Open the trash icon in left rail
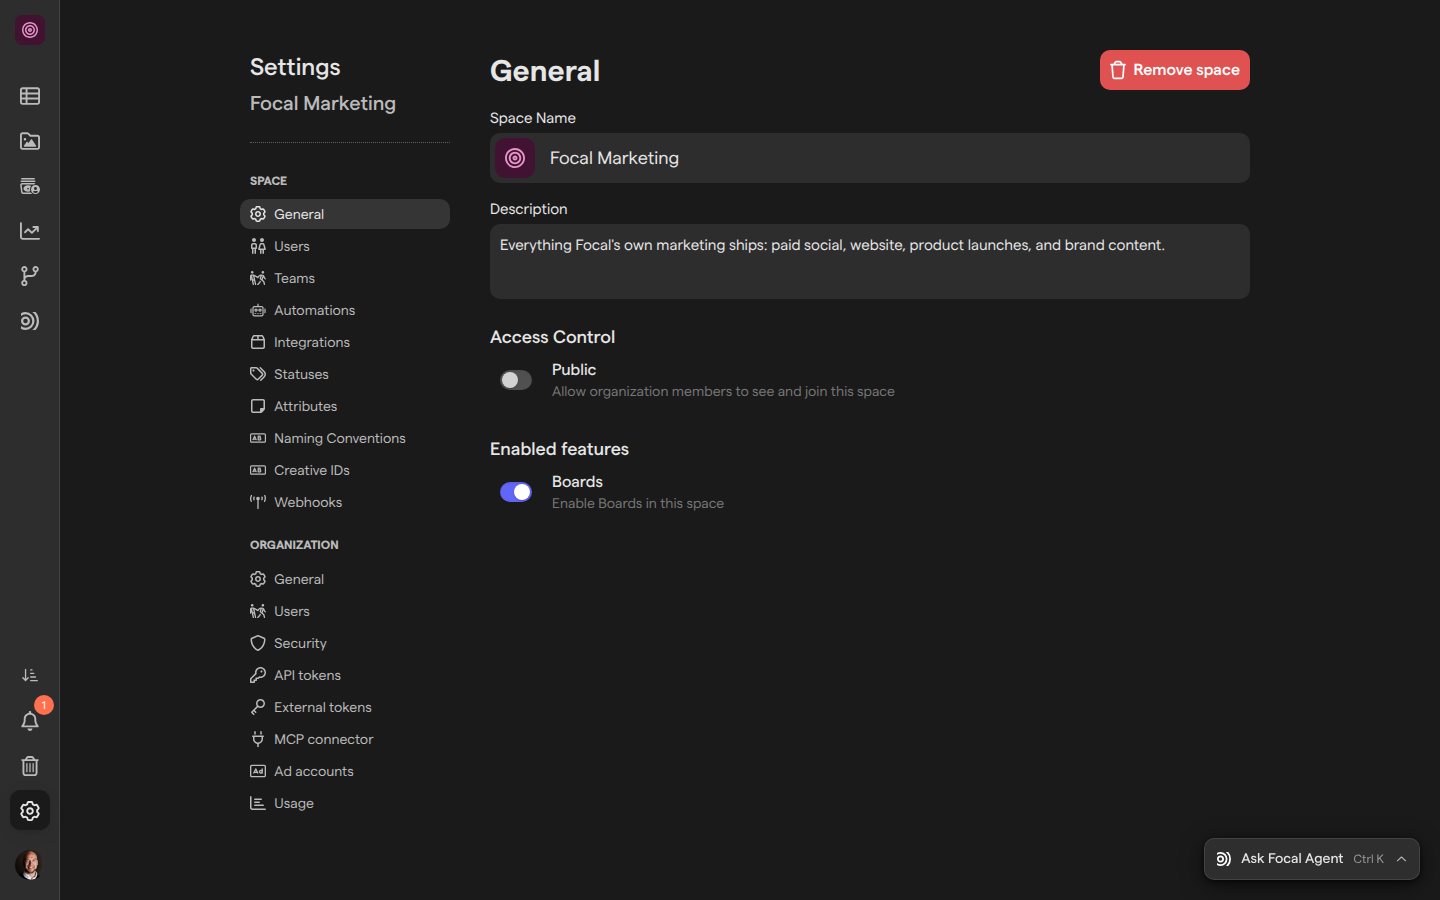Image resolution: width=1440 pixels, height=900 pixels. pyautogui.click(x=30, y=766)
